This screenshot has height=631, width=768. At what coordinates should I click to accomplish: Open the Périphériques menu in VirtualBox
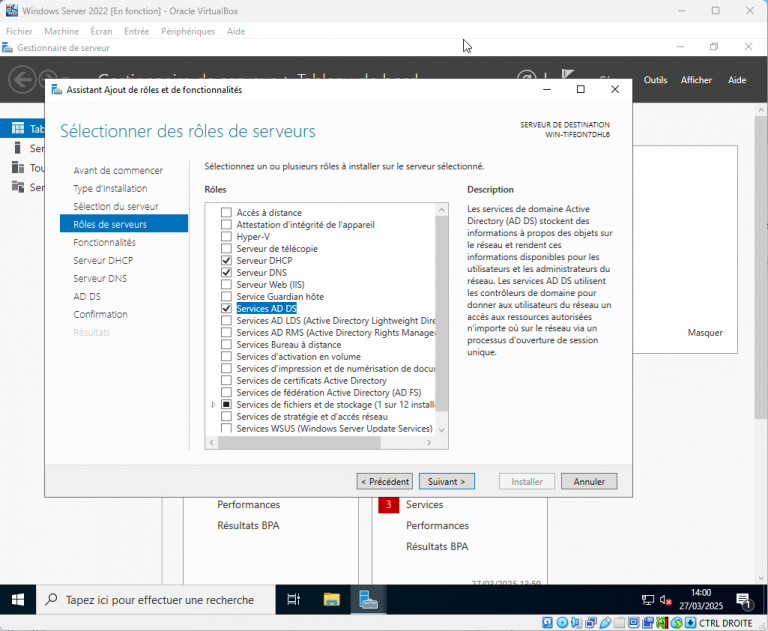click(188, 31)
